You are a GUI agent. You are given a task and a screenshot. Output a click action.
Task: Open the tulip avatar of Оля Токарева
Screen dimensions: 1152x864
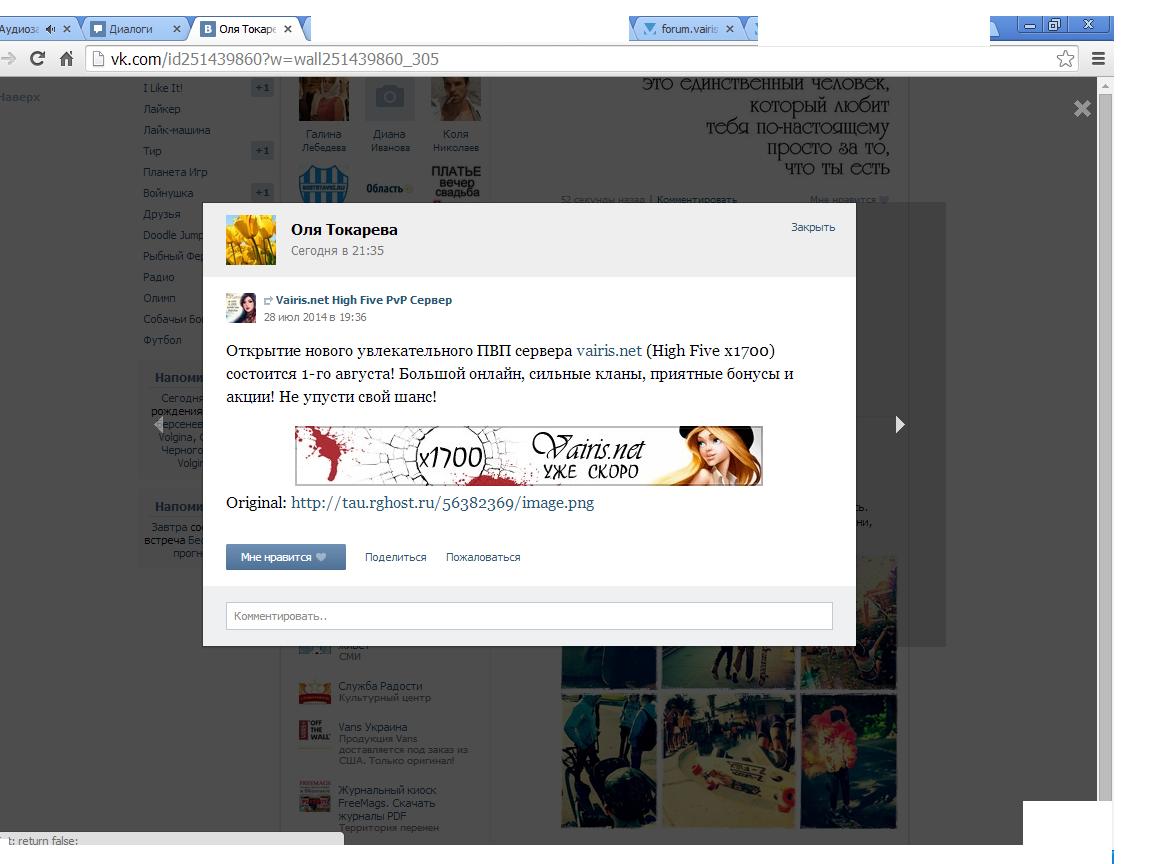point(251,240)
